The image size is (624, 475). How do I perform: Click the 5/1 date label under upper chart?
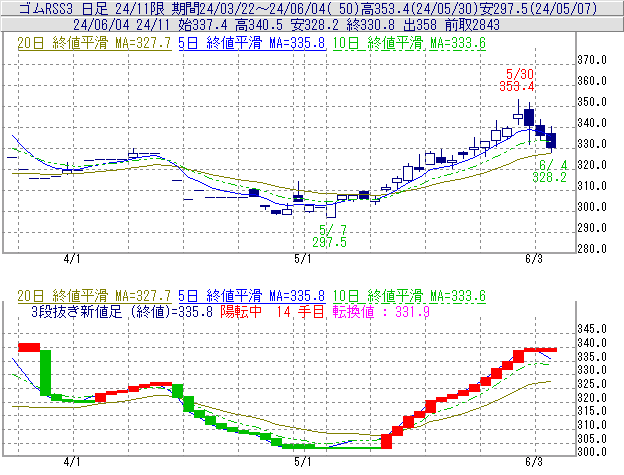(x=303, y=259)
